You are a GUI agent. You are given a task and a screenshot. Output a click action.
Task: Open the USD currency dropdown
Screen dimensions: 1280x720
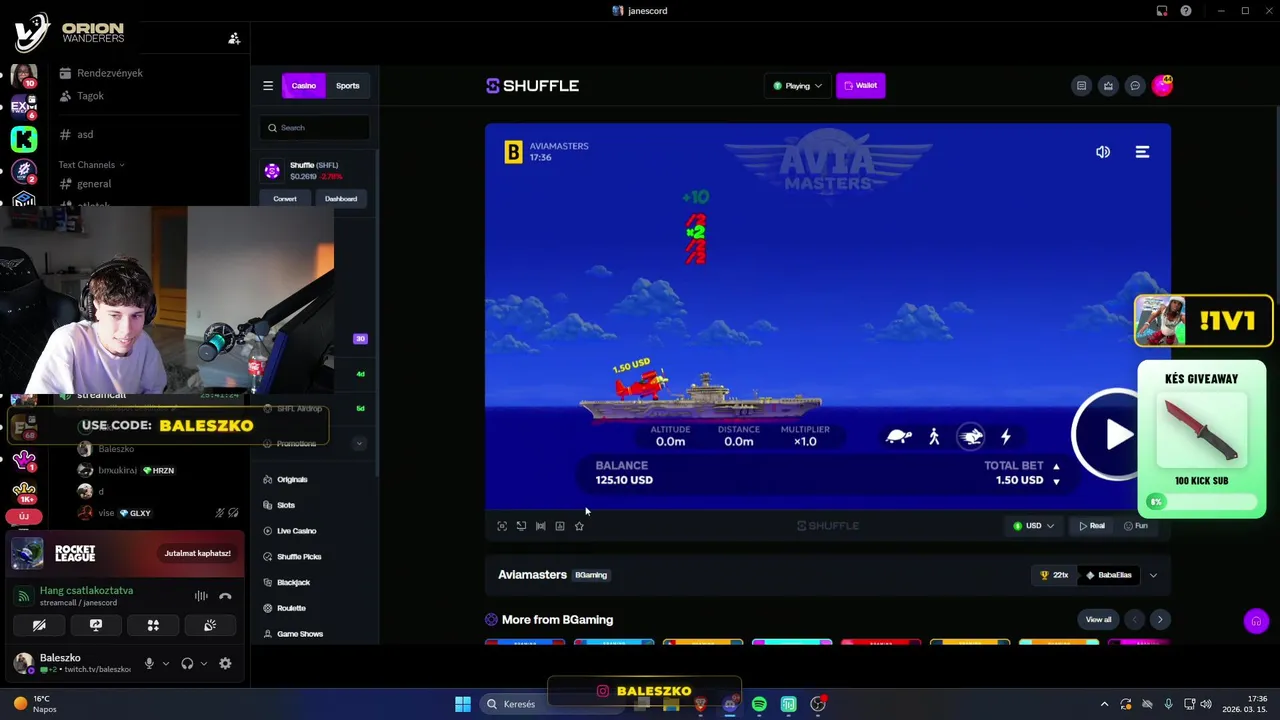[1034, 526]
